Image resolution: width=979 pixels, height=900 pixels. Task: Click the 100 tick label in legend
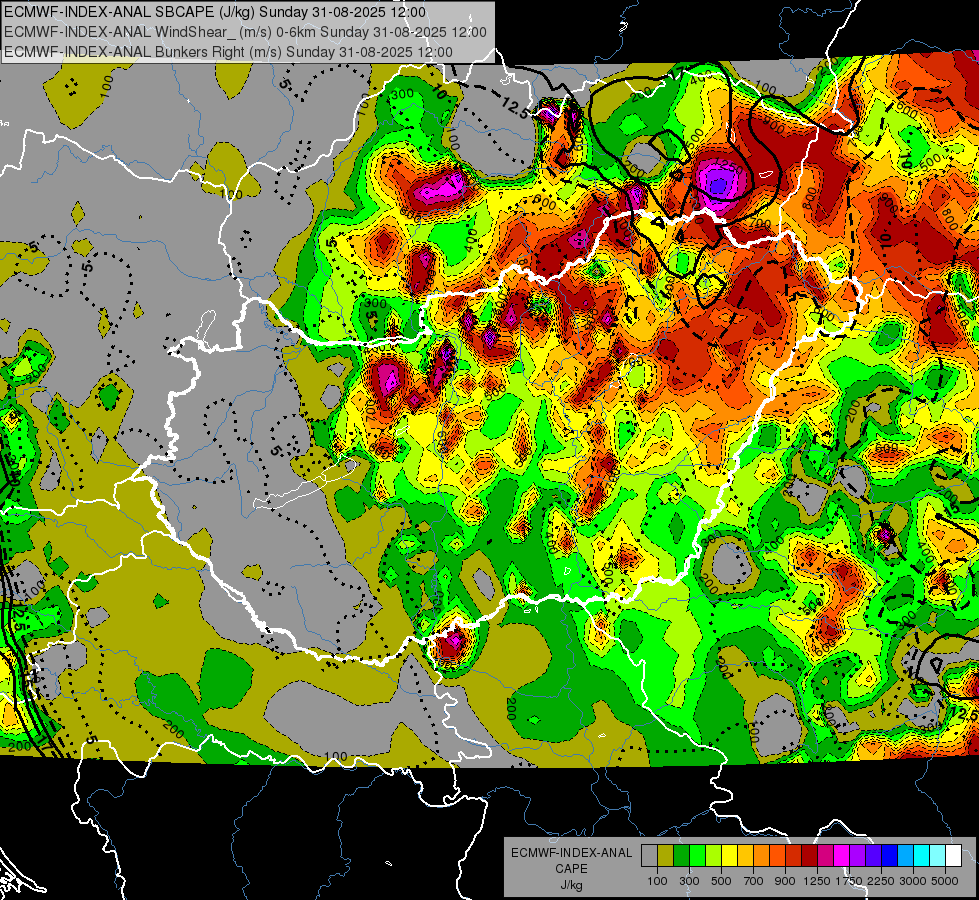(x=657, y=881)
